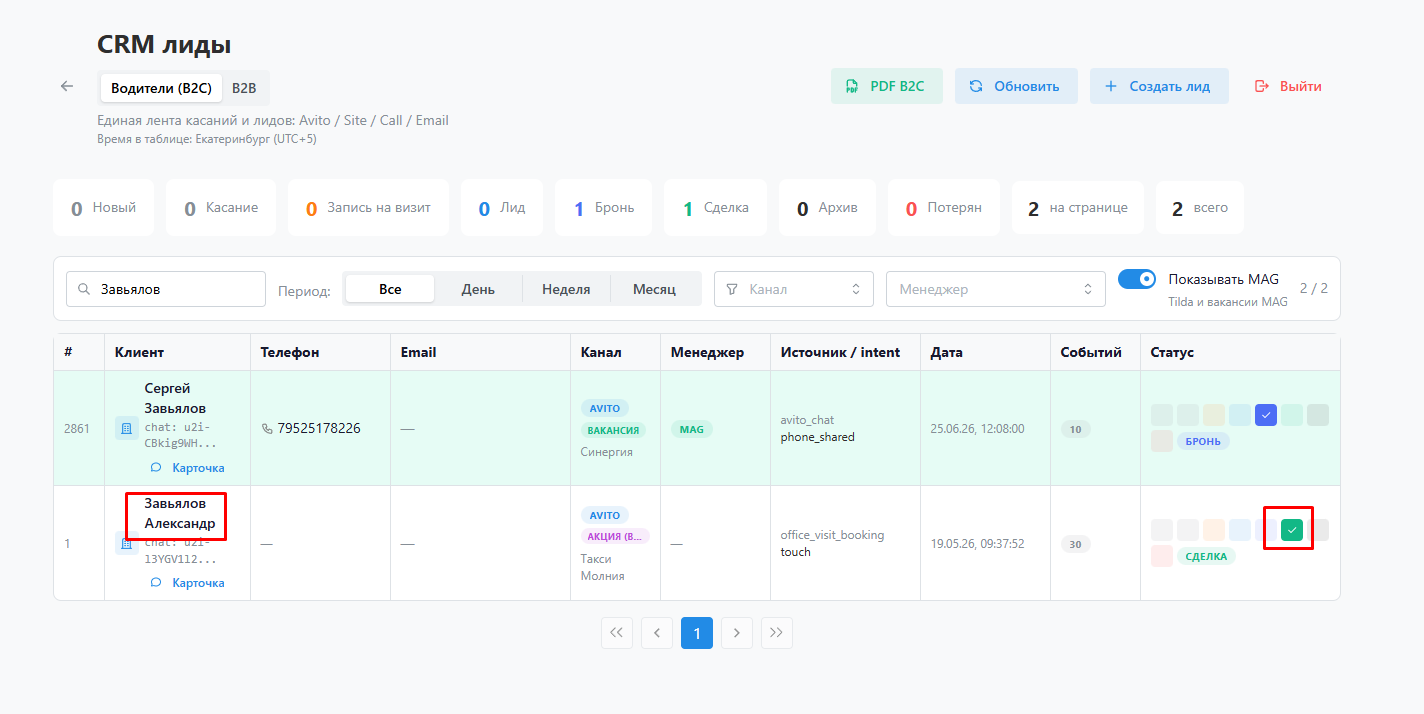Screen dimensions: 1424x714
Task: Click the magnifier icon in the search field
Action: pos(84,289)
